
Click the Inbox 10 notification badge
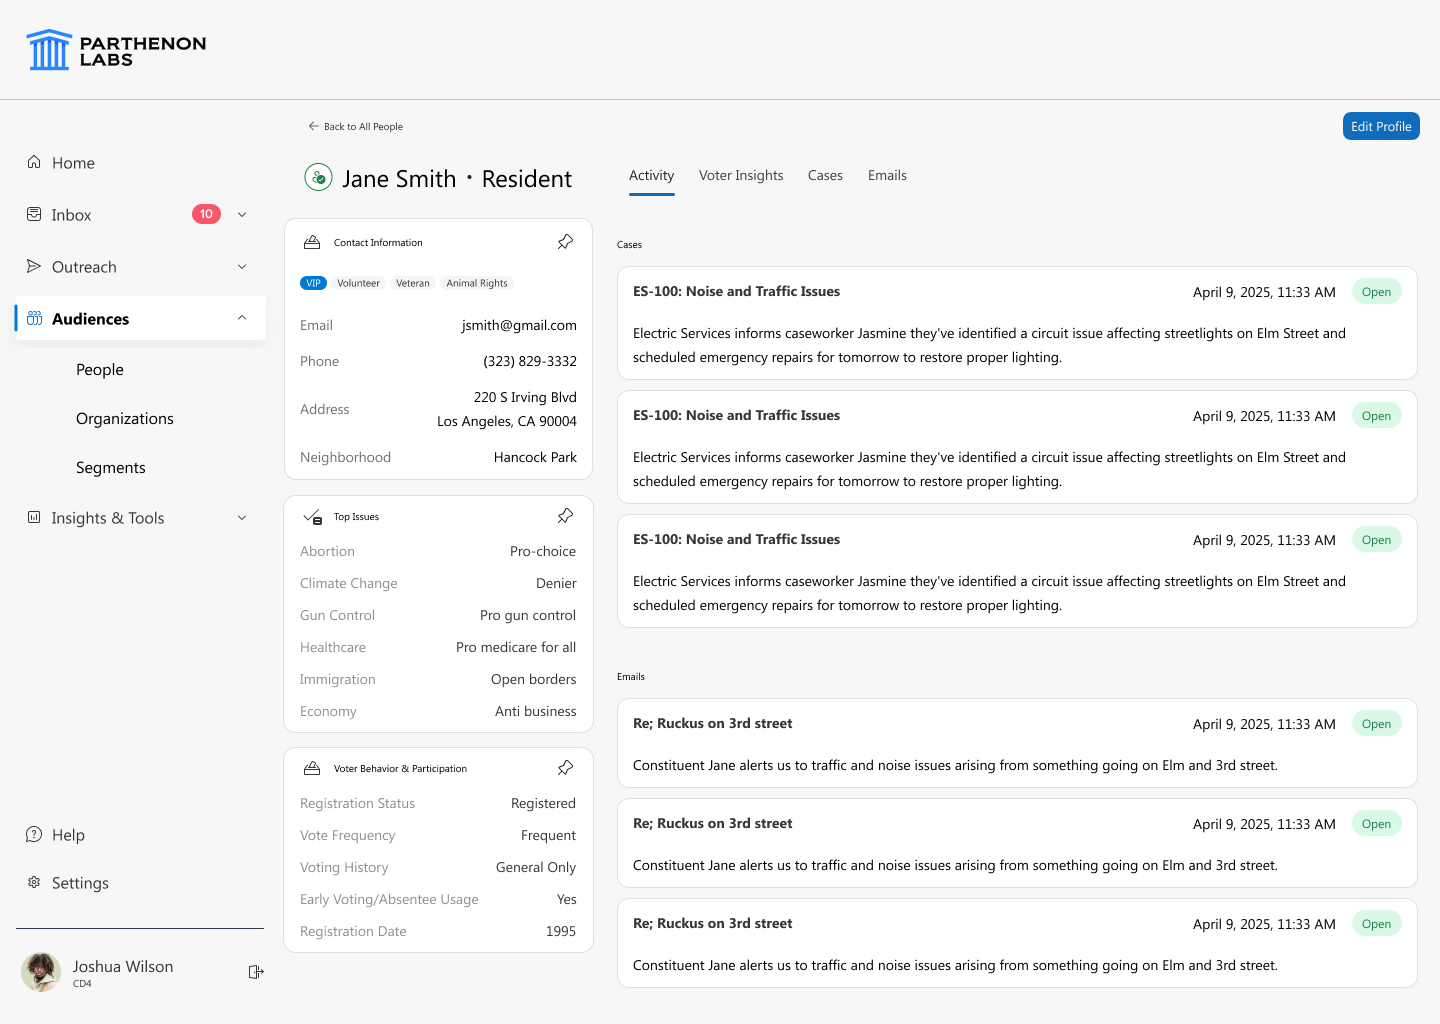(206, 214)
